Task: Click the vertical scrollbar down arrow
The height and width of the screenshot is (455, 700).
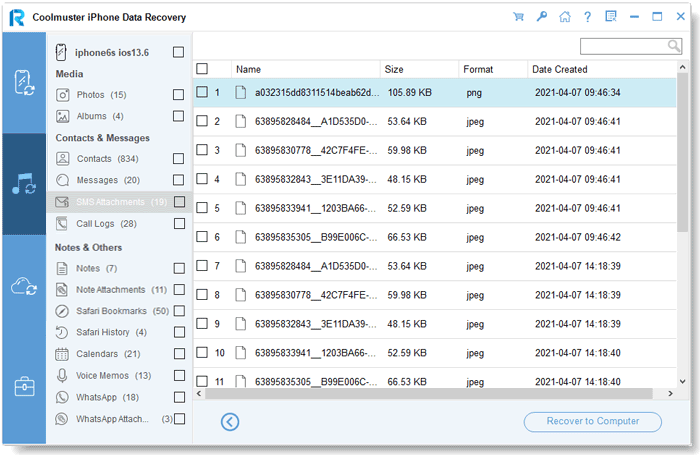Action: [682, 381]
